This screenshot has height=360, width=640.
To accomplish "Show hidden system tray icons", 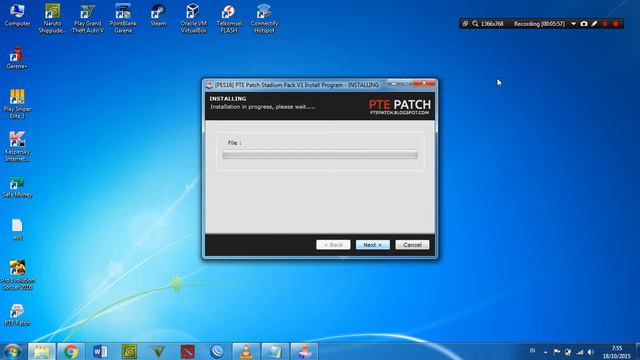I will click(546, 352).
